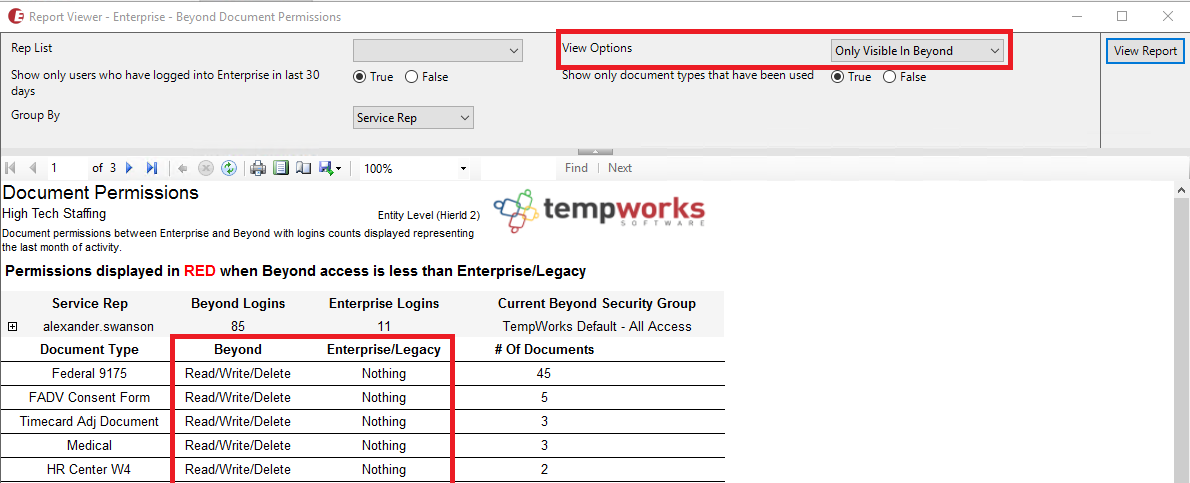Toggle print layout view

281,168
